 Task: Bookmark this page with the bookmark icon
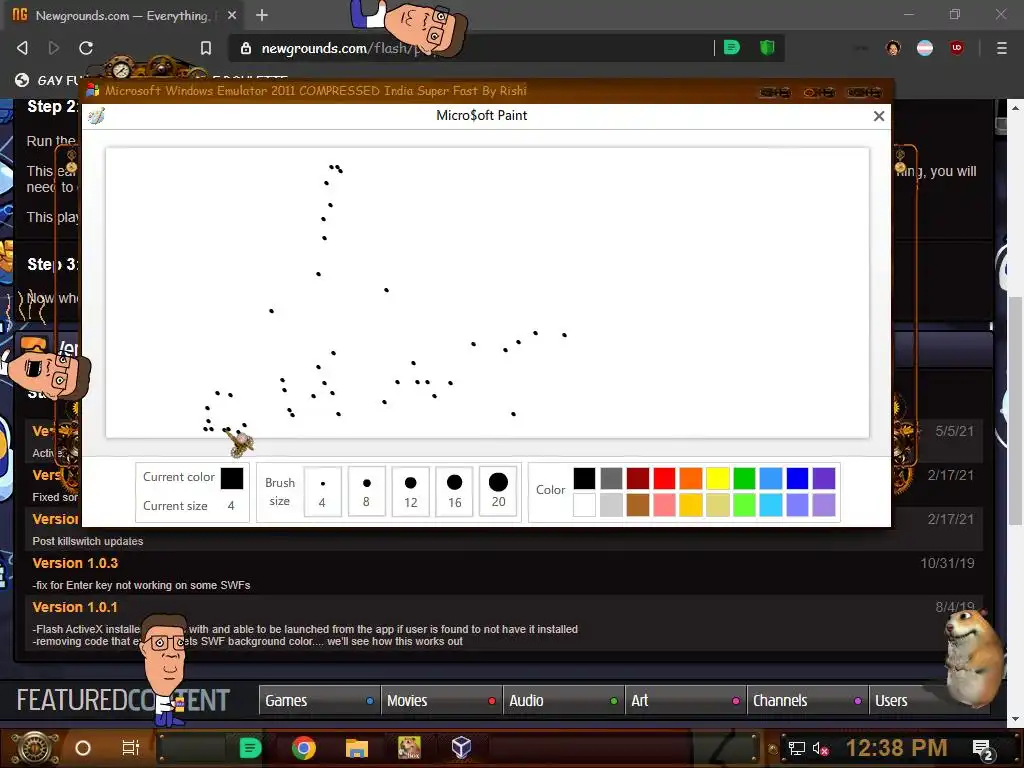pyautogui.click(x=206, y=48)
